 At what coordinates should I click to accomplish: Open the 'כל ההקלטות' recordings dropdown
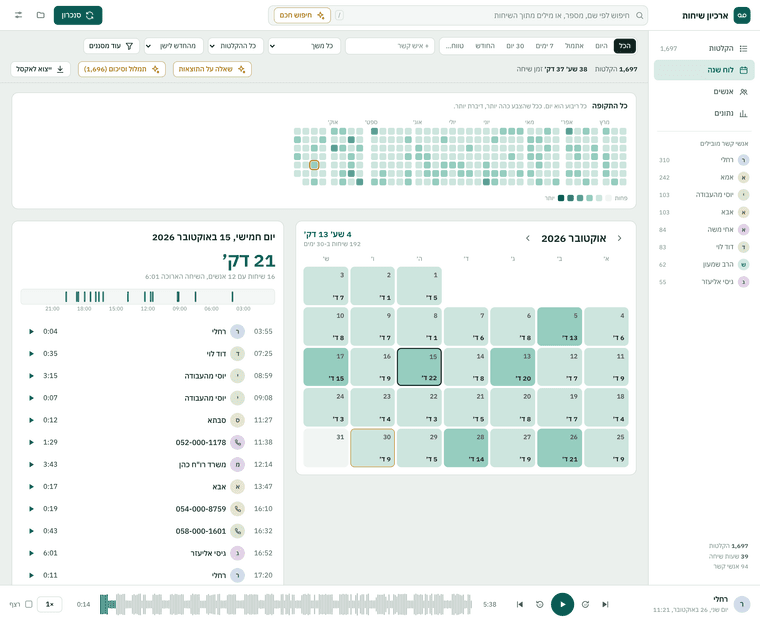tap(236, 46)
